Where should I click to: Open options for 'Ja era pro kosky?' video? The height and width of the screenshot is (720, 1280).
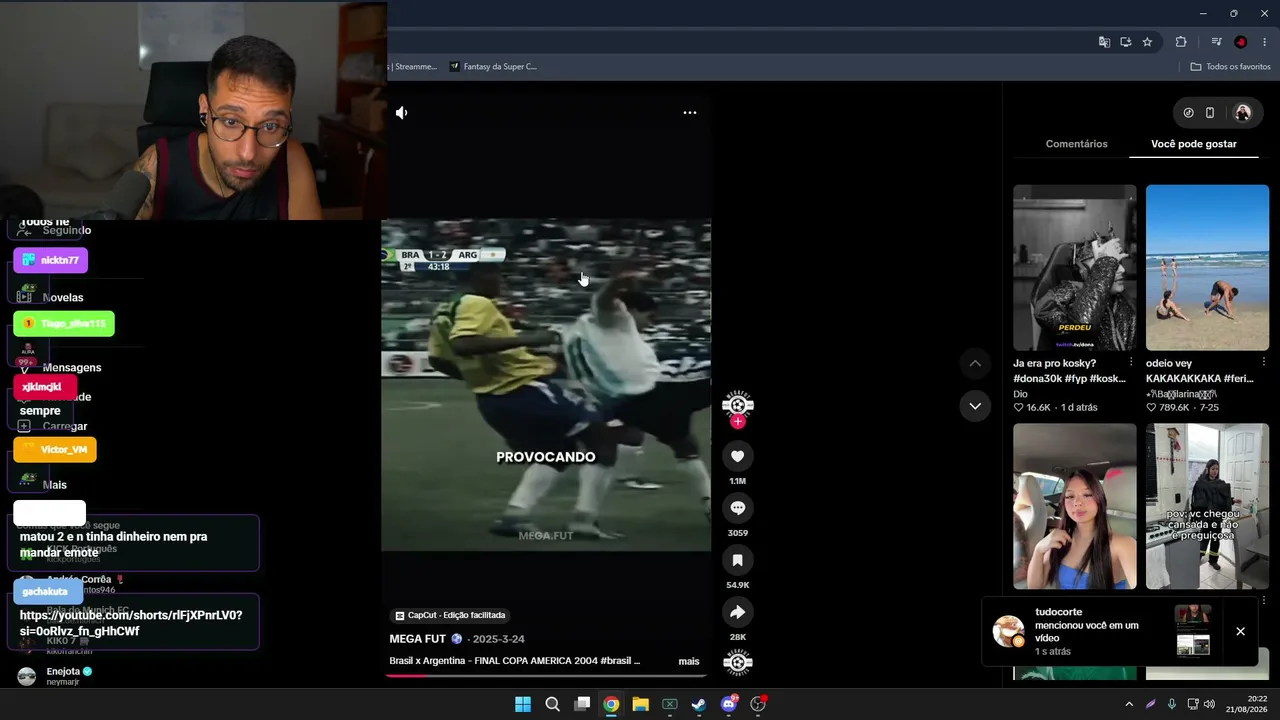pyautogui.click(x=1131, y=362)
